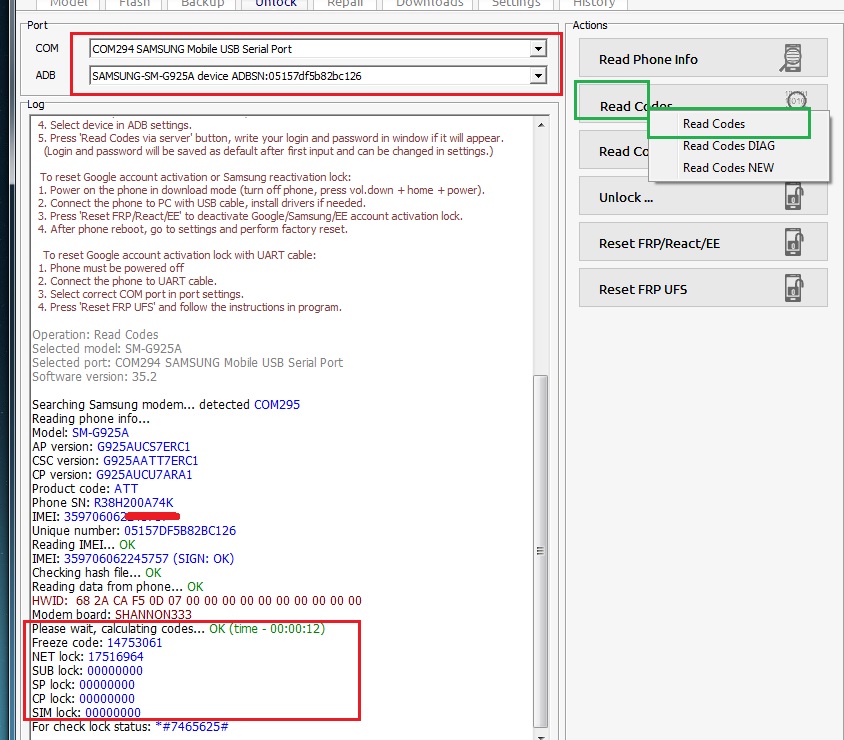Click the Read Phone Info magnifier icon

click(791, 58)
